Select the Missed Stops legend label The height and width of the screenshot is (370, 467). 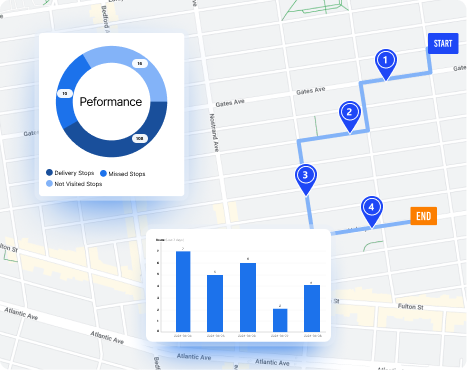click(127, 174)
